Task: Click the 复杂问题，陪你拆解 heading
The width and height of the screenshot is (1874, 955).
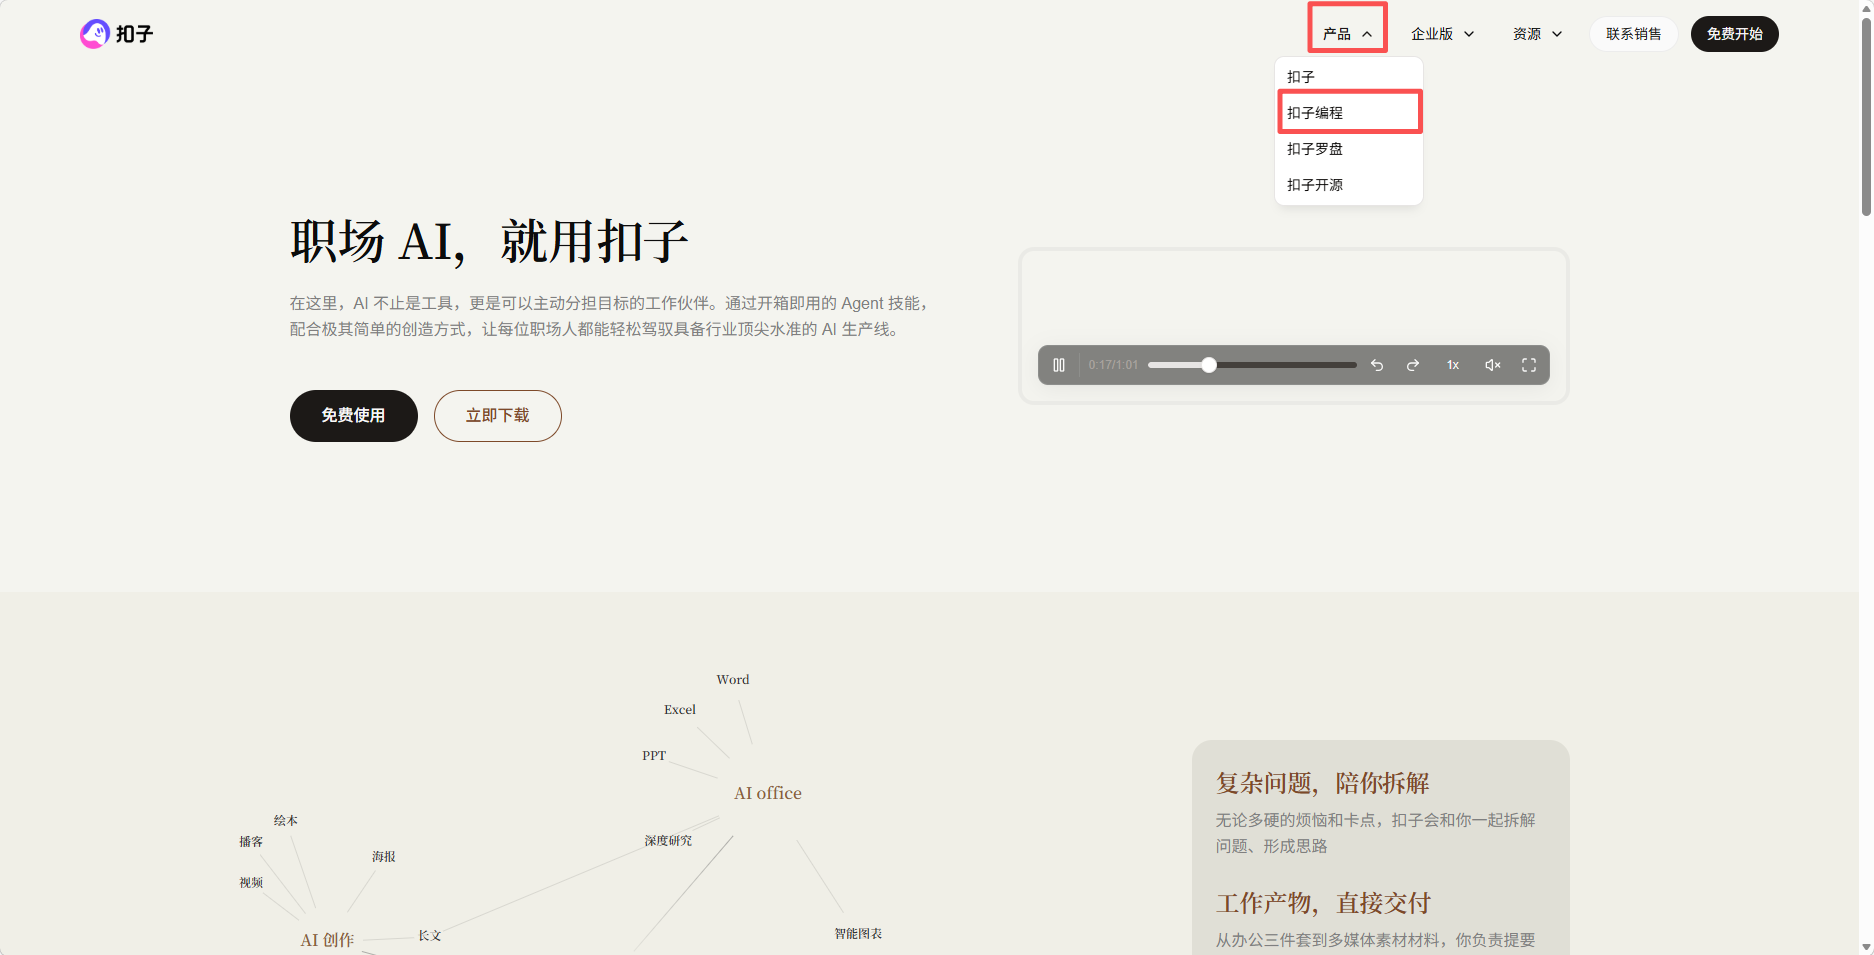Action: click(1323, 783)
